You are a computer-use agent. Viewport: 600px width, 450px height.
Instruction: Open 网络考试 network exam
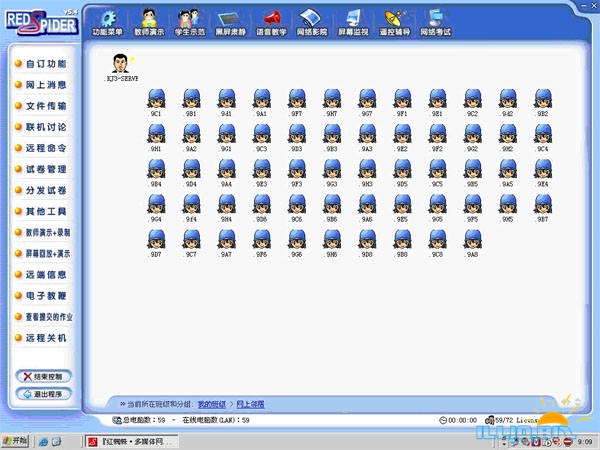click(x=438, y=19)
